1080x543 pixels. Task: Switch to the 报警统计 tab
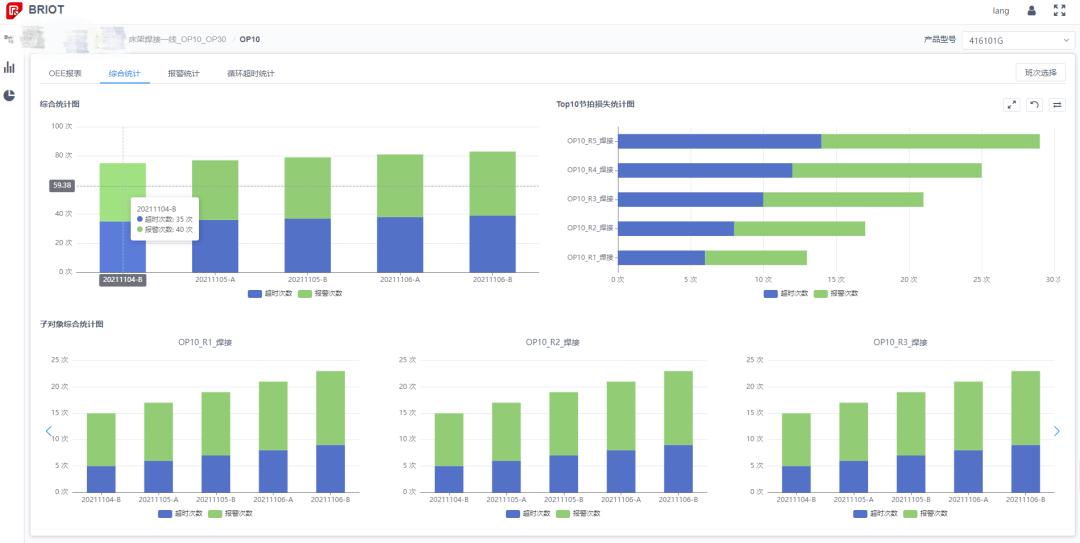click(x=183, y=73)
